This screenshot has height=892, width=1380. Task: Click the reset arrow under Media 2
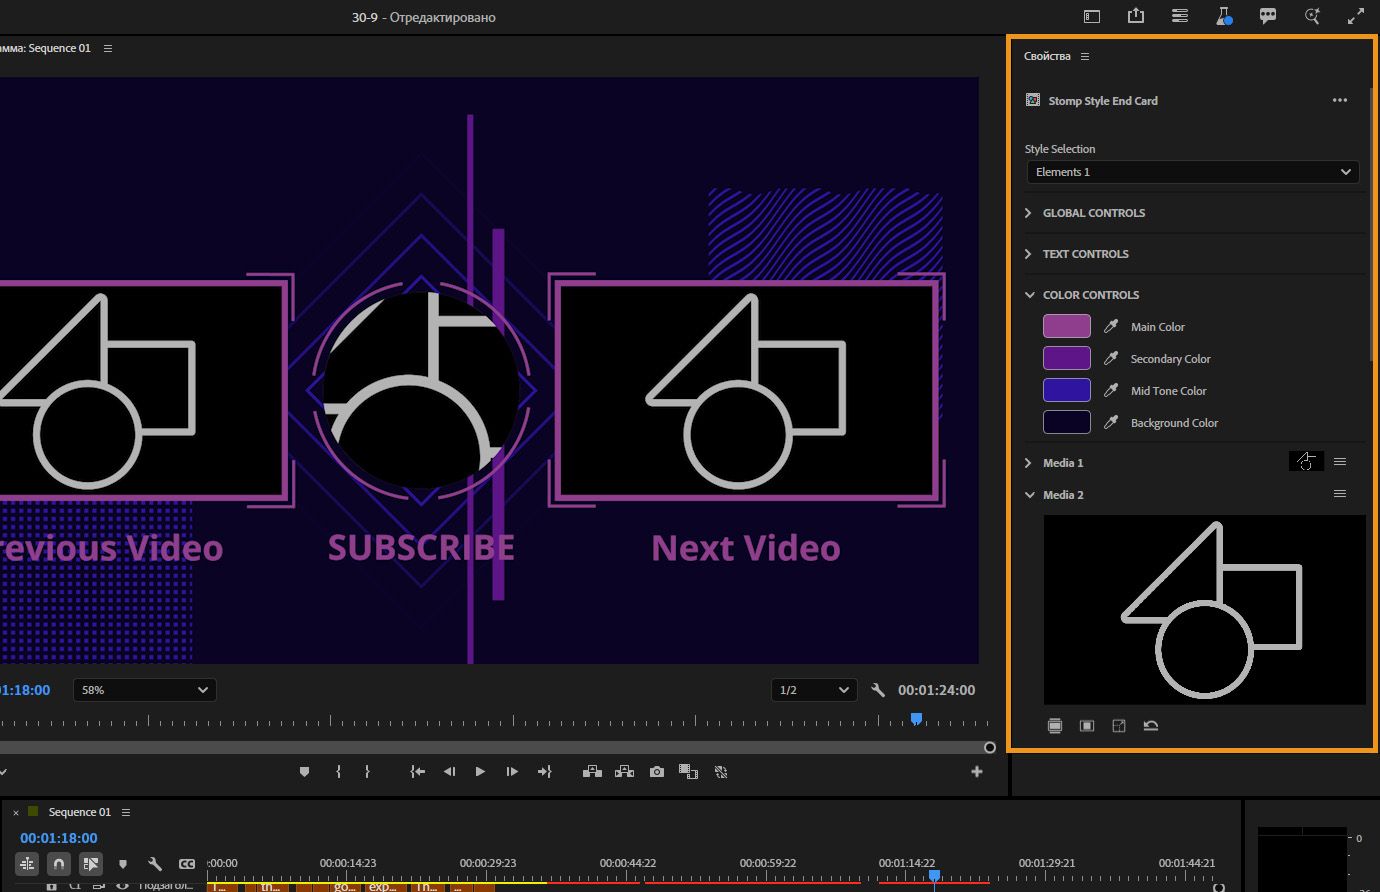(x=1151, y=726)
